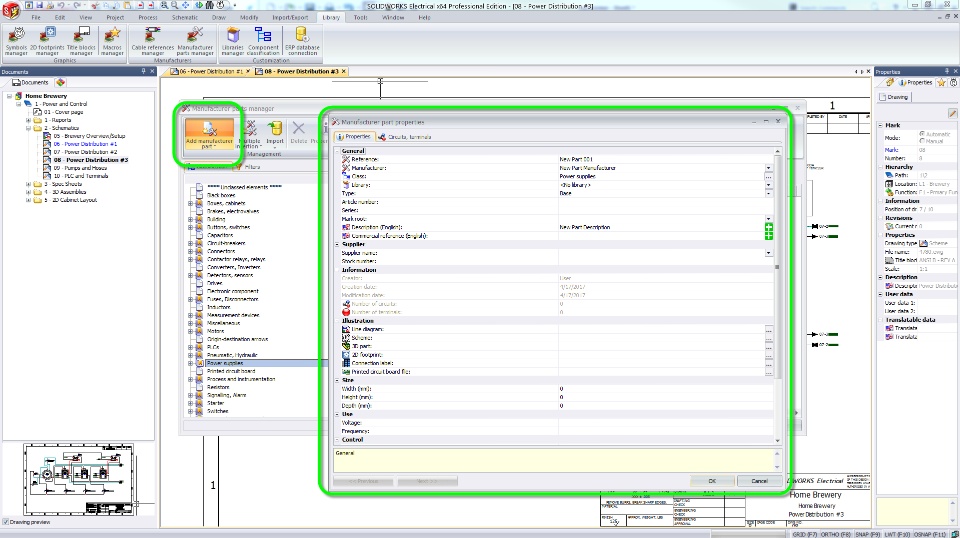
Task: Click the Cancel button
Action: [759, 481]
